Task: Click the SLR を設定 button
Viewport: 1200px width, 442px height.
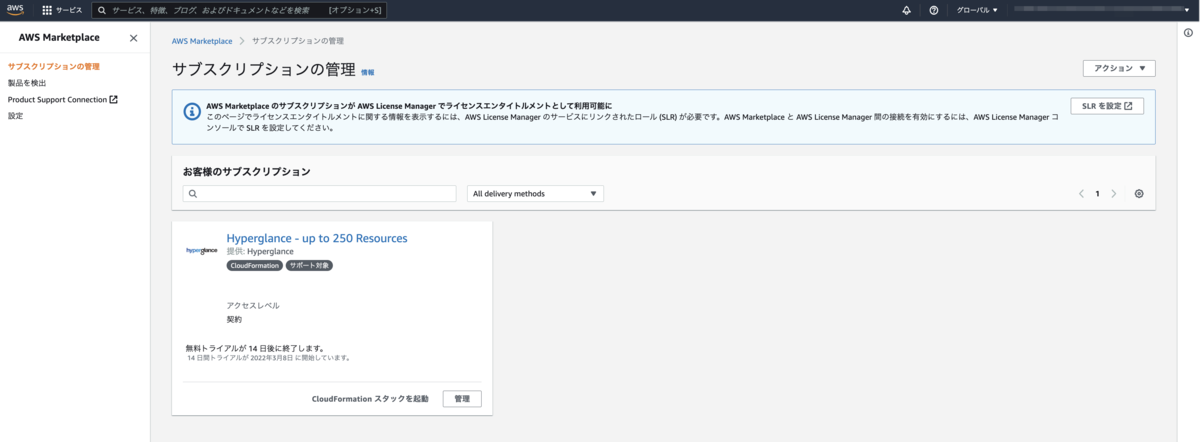Action: (1106, 106)
